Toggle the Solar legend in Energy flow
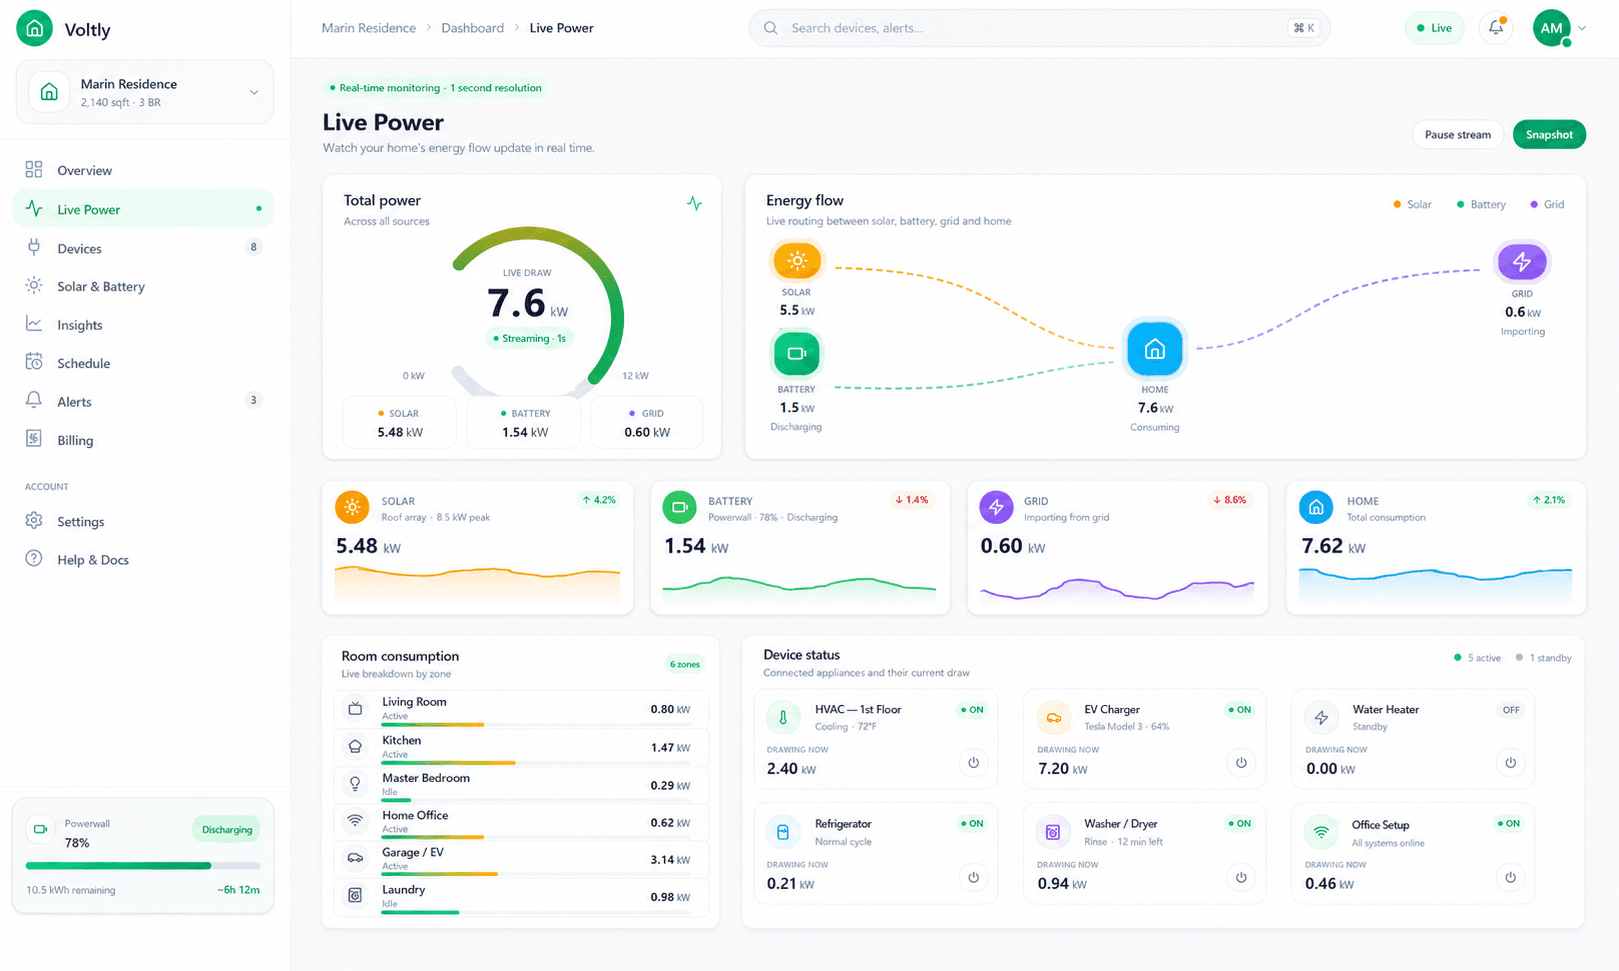This screenshot has height=971, width=1619. 1412,204
